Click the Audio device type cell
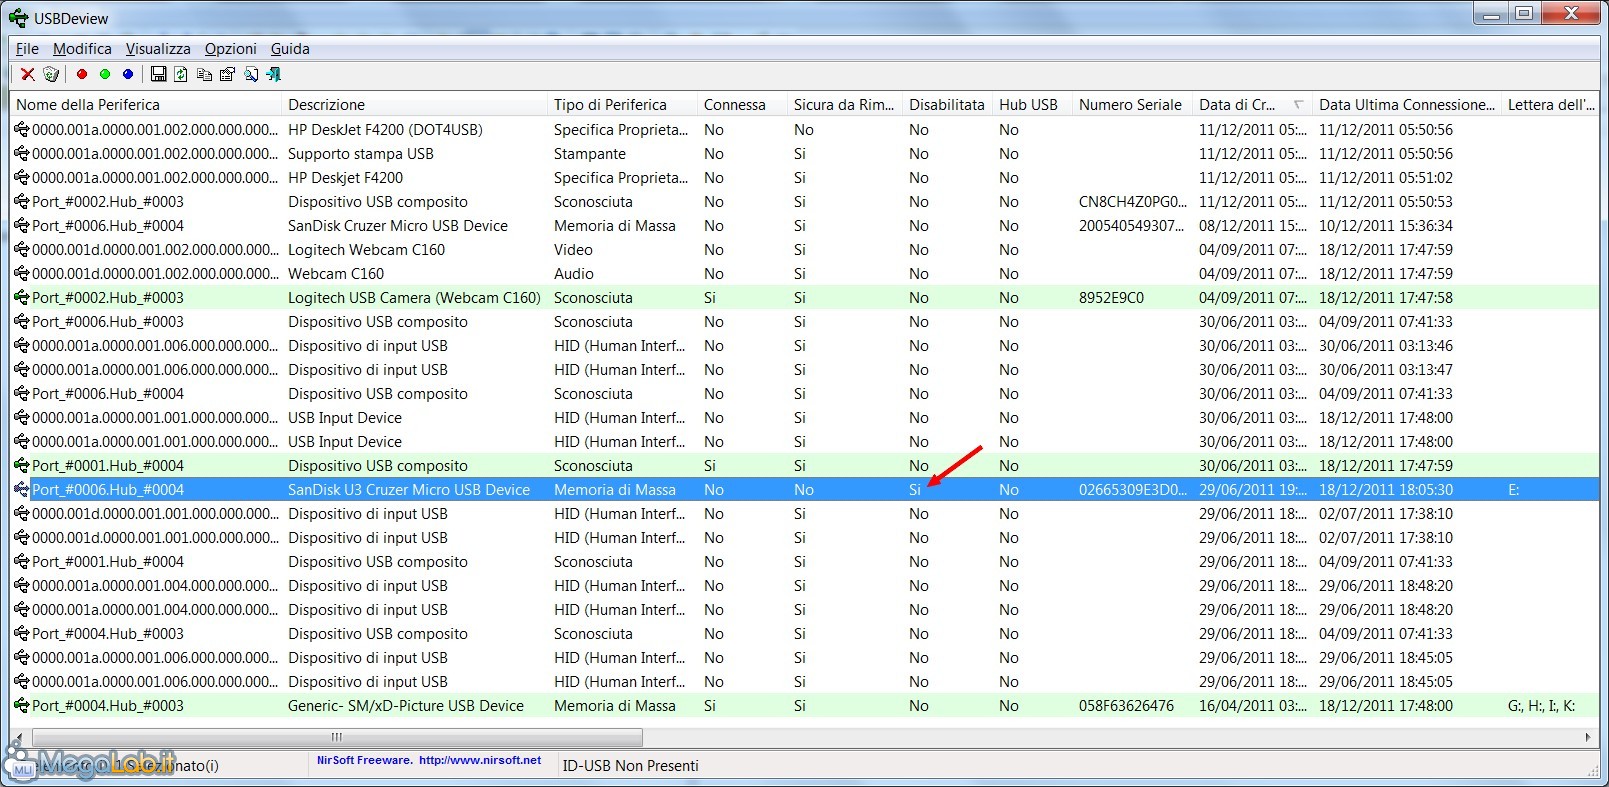 (x=574, y=273)
